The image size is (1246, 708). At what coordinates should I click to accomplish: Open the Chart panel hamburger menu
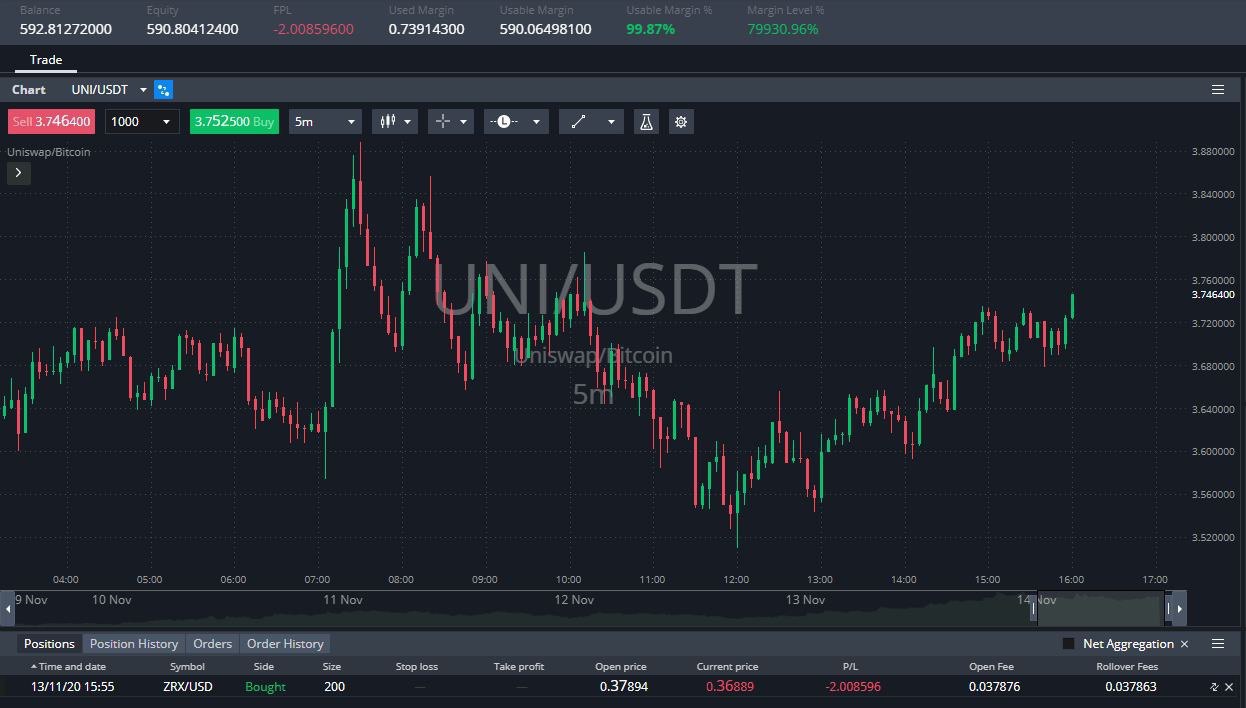[1218, 90]
